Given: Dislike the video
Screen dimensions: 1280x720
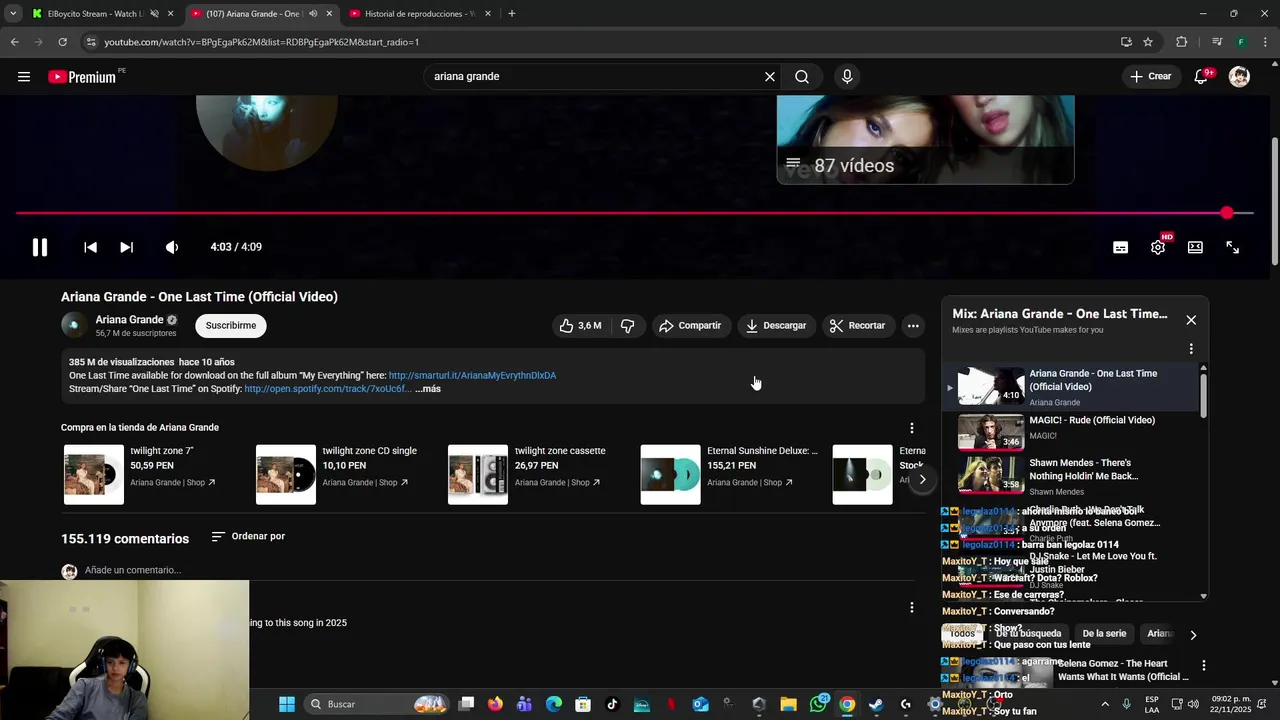Looking at the screenshot, I should pyautogui.click(x=628, y=325).
